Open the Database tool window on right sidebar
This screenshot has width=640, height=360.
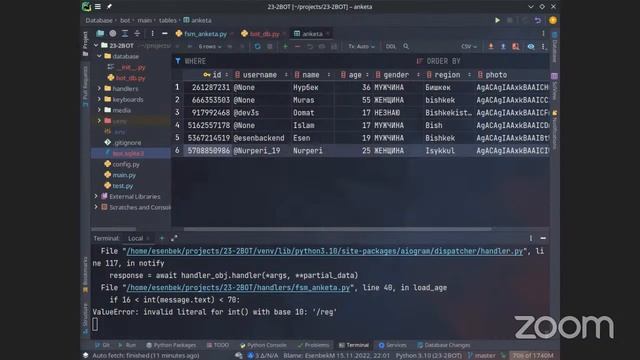point(554,47)
